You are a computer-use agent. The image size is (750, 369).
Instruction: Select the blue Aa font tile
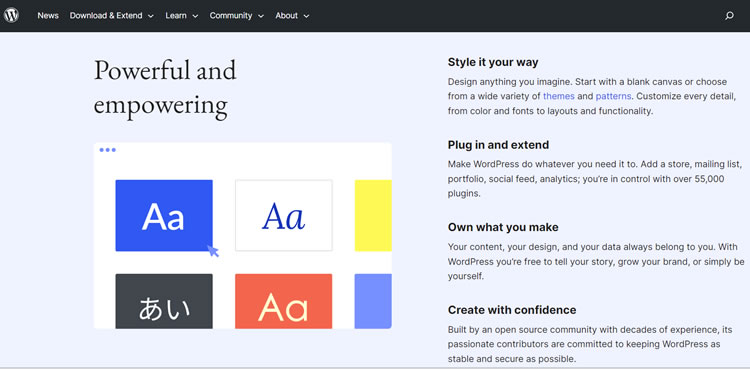coord(164,215)
